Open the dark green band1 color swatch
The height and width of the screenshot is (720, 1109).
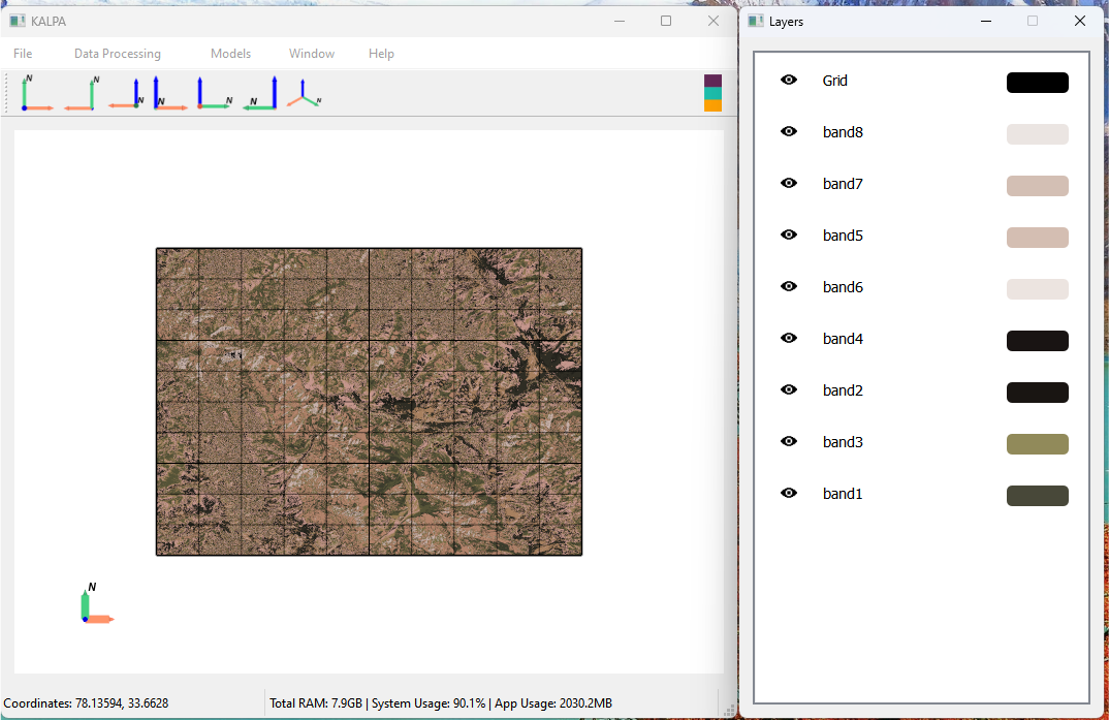click(x=1038, y=495)
